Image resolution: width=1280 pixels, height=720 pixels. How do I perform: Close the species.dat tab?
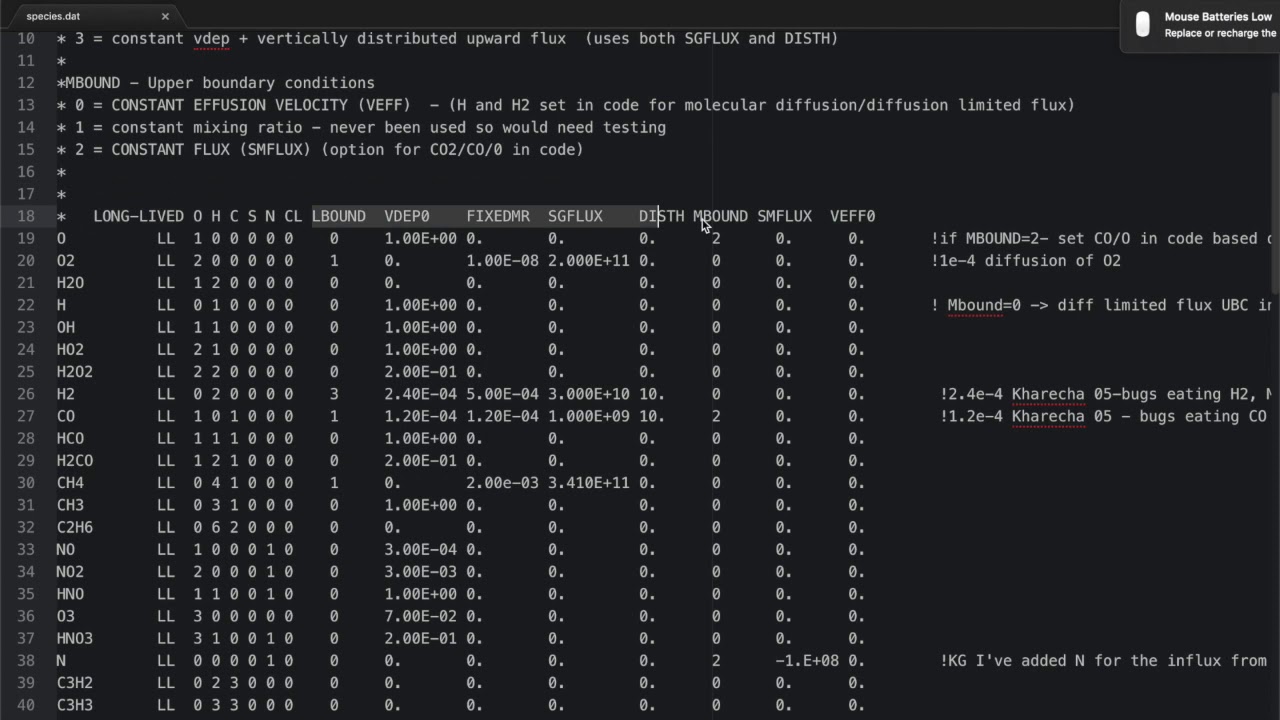tap(165, 16)
